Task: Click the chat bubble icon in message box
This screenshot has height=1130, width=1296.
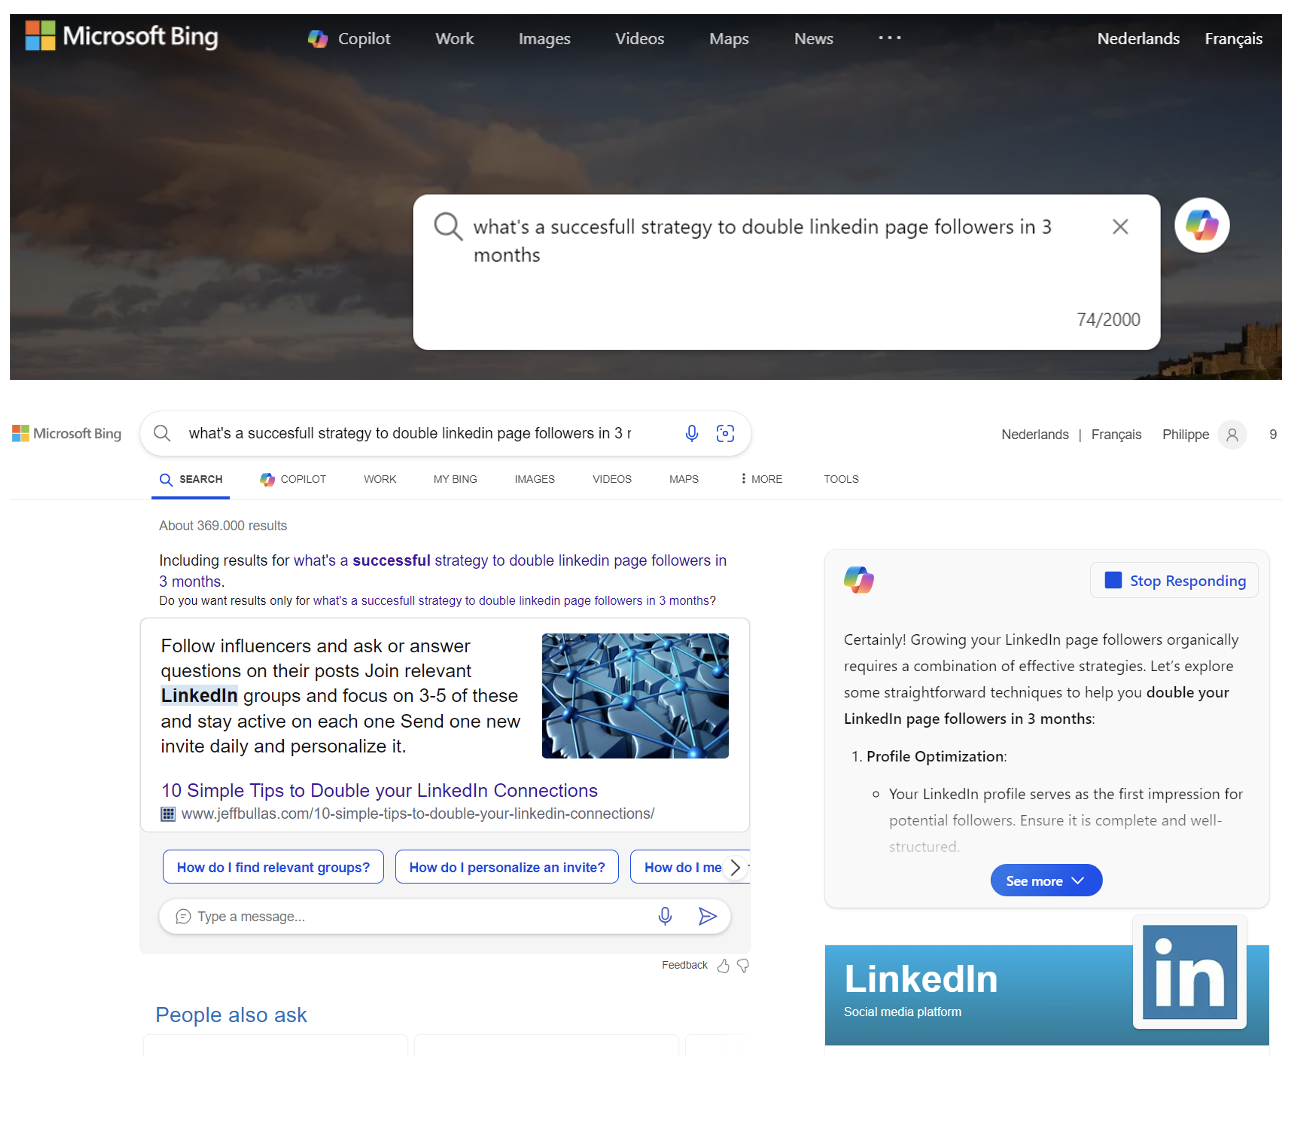Action: pyautogui.click(x=183, y=916)
